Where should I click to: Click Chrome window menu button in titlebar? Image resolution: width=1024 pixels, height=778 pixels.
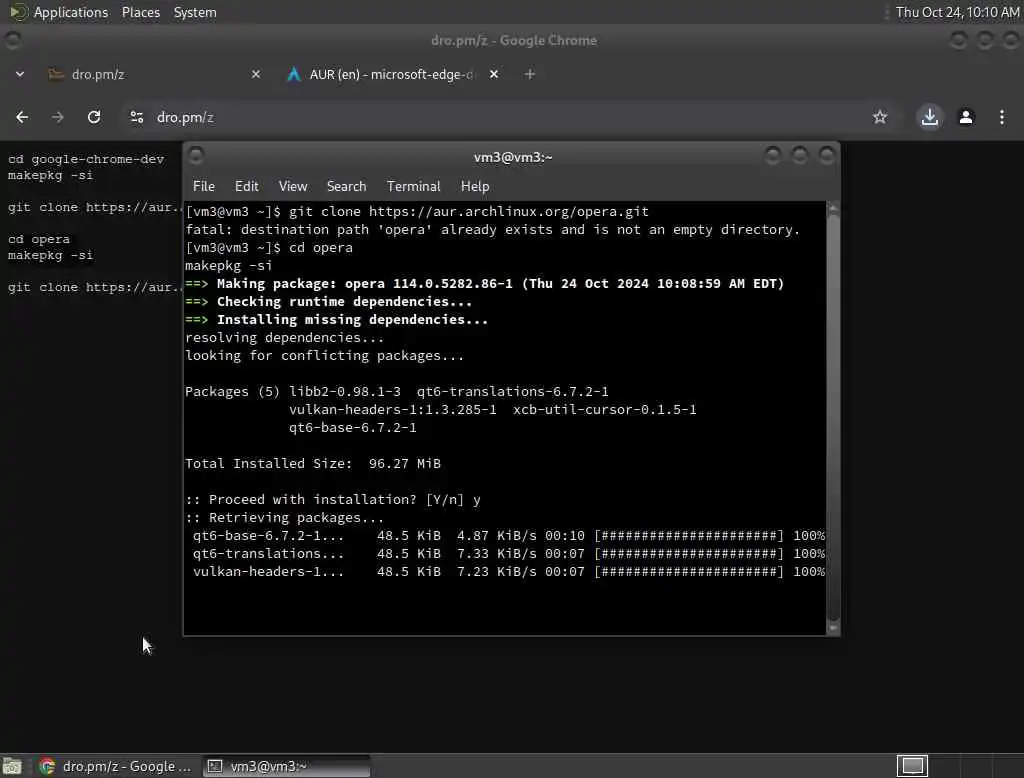pos(13,41)
